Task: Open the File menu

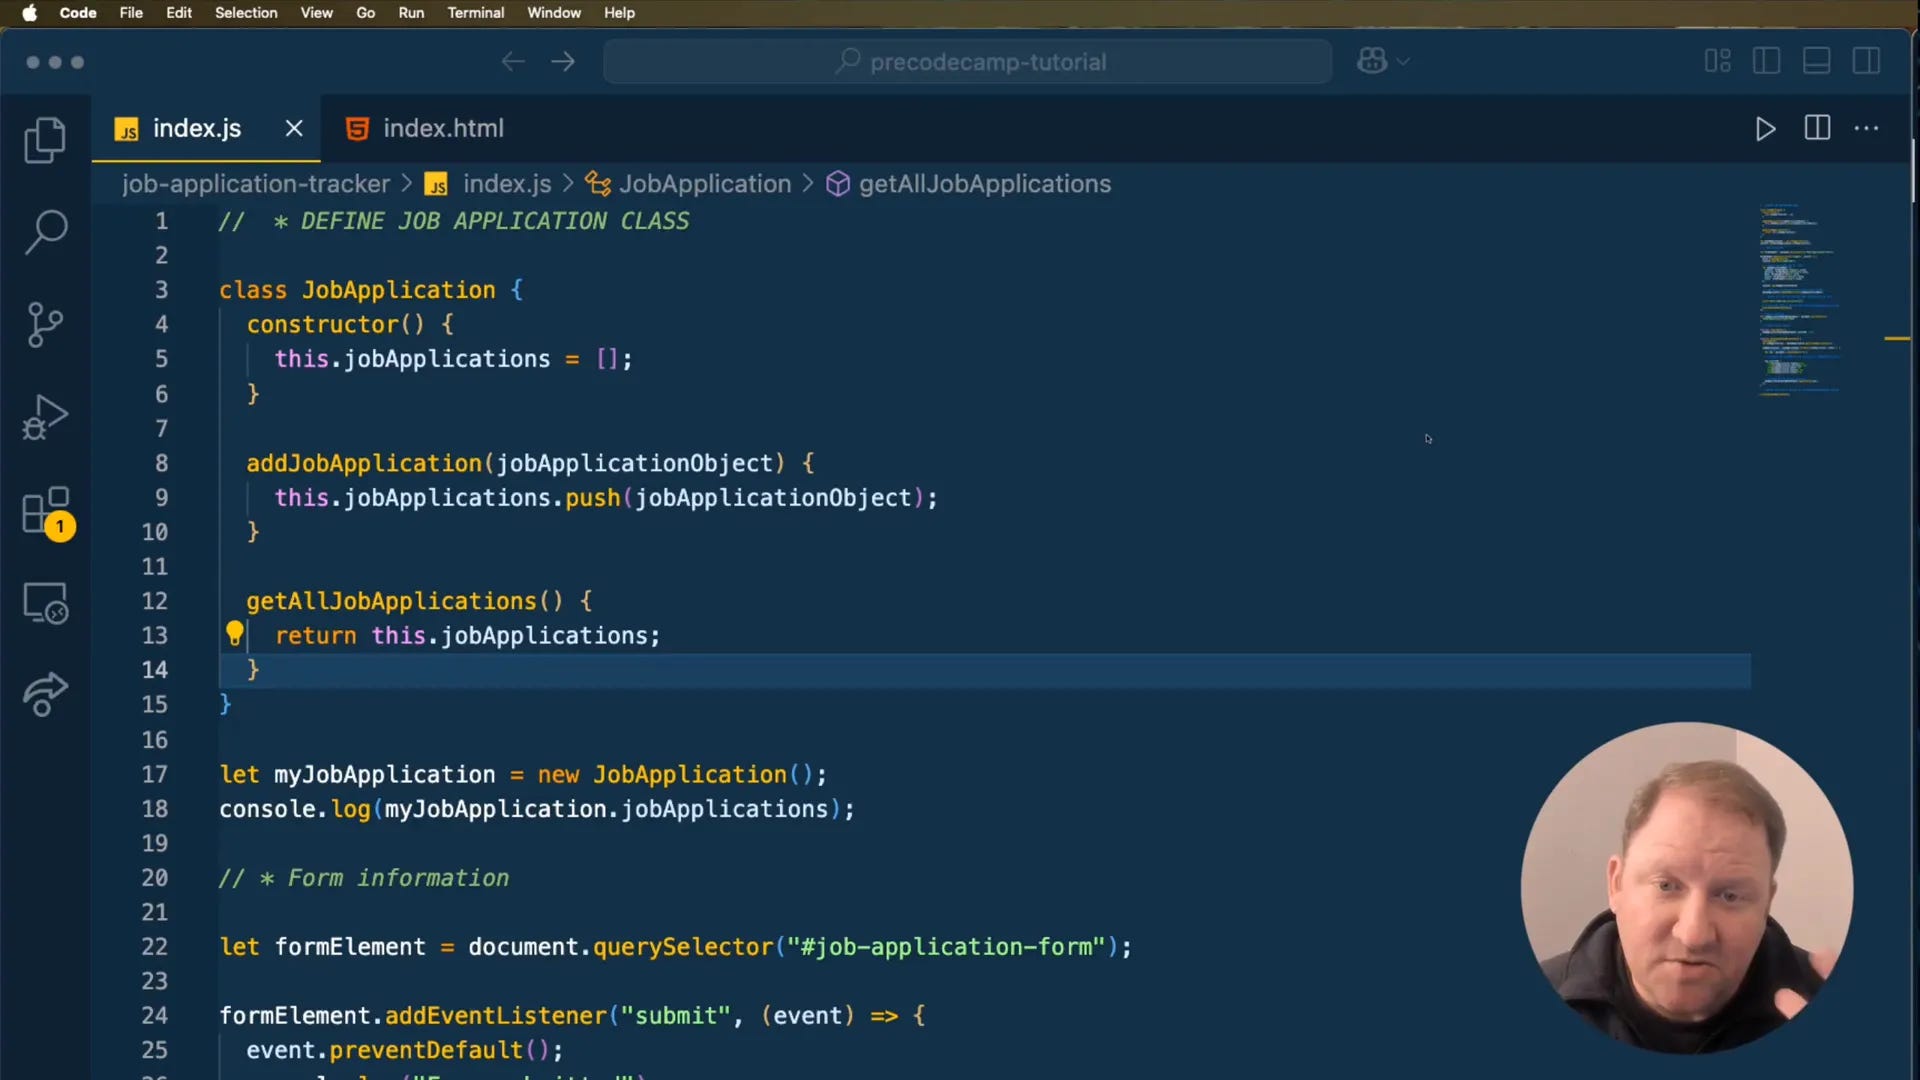Action: [x=131, y=13]
